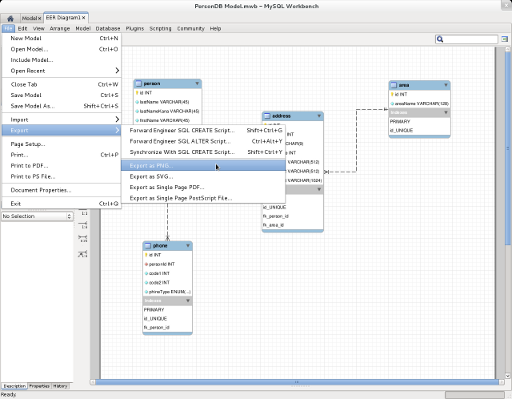Collapse the address table with its arrow
512x399 pixels.
pos(319,116)
